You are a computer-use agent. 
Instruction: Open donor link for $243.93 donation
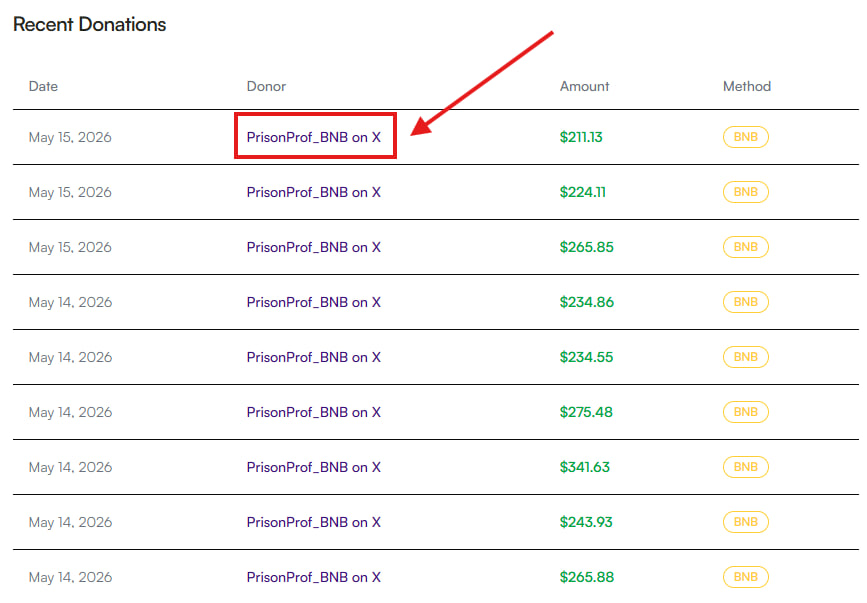pyautogui.click(x=314, y=522)
